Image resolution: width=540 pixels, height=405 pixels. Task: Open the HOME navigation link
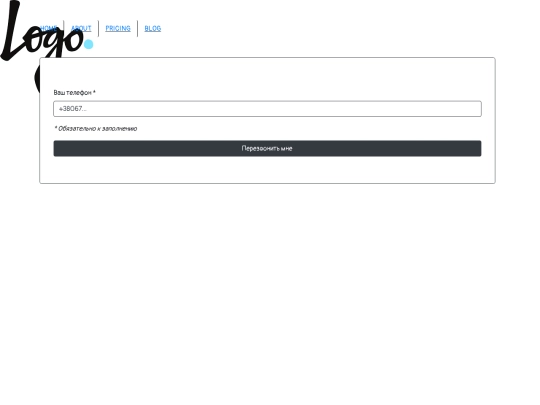click(49, 28)
